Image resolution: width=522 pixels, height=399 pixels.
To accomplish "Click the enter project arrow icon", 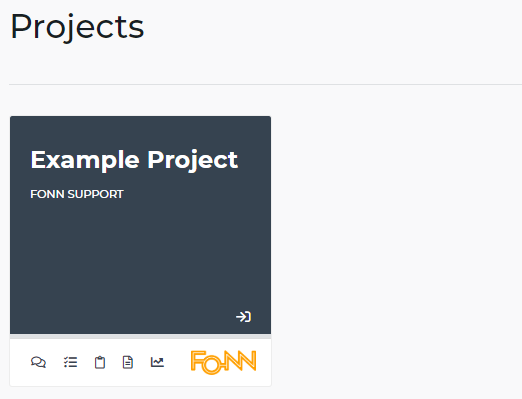I will (243, 317).
